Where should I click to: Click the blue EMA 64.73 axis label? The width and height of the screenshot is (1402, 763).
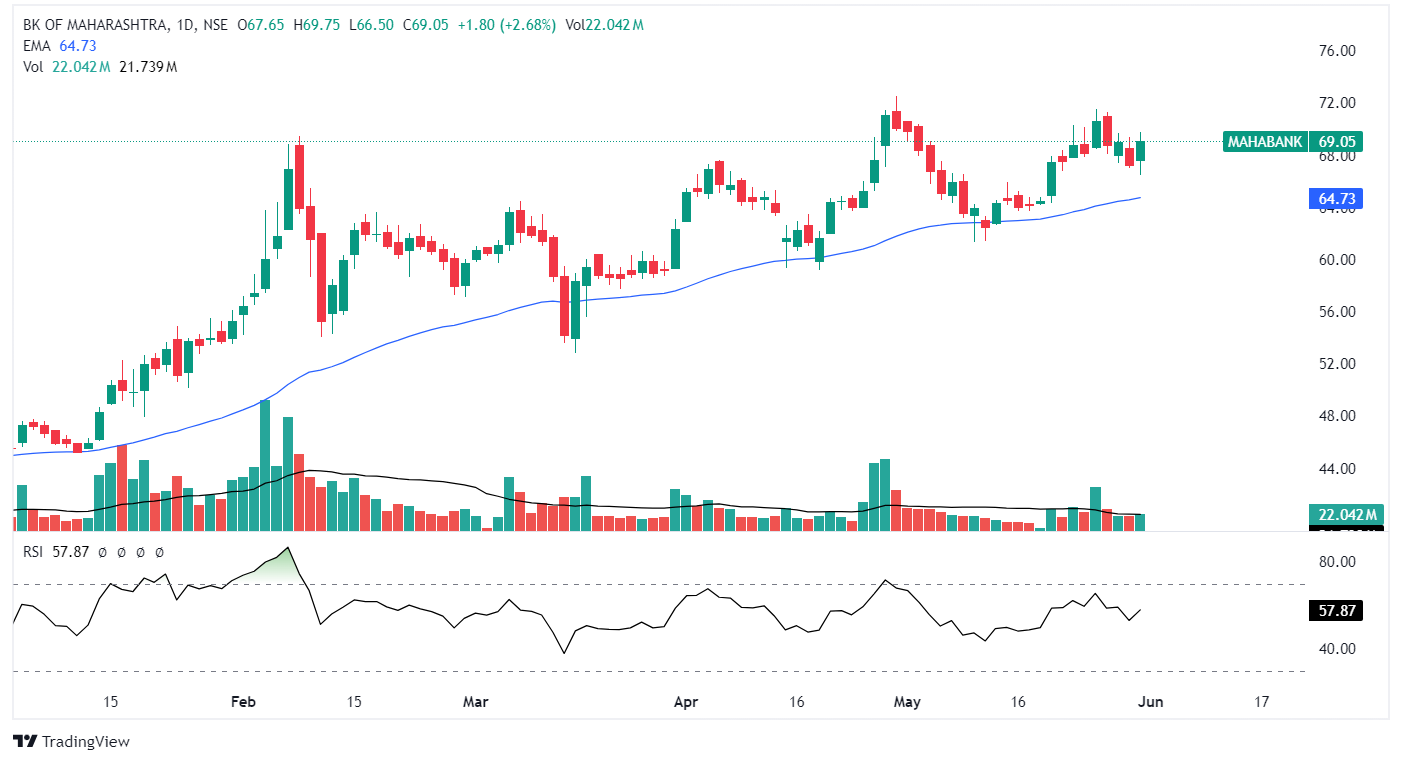click(1335, 200)
